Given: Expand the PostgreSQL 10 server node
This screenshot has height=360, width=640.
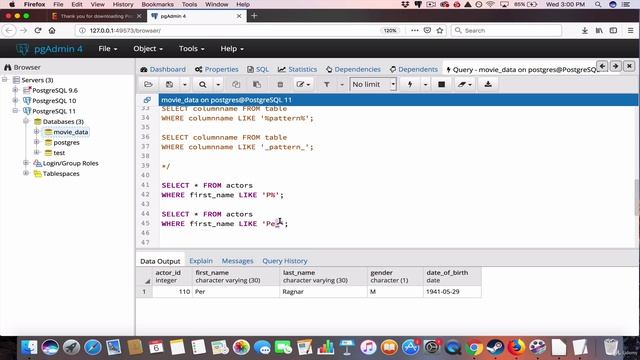Looking at the screenshot, I should 16,100.
